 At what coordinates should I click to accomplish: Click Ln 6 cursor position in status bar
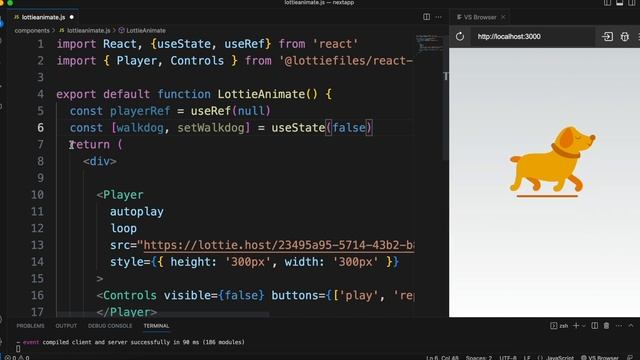click(442, 358)
